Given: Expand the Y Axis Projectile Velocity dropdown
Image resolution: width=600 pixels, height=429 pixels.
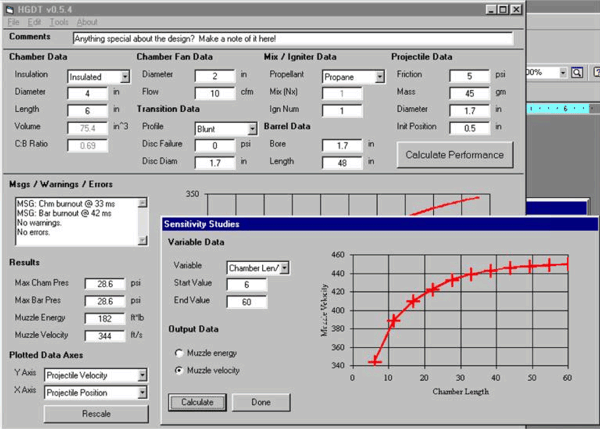Looking at the screenshot, I should [x=143, y=376].
